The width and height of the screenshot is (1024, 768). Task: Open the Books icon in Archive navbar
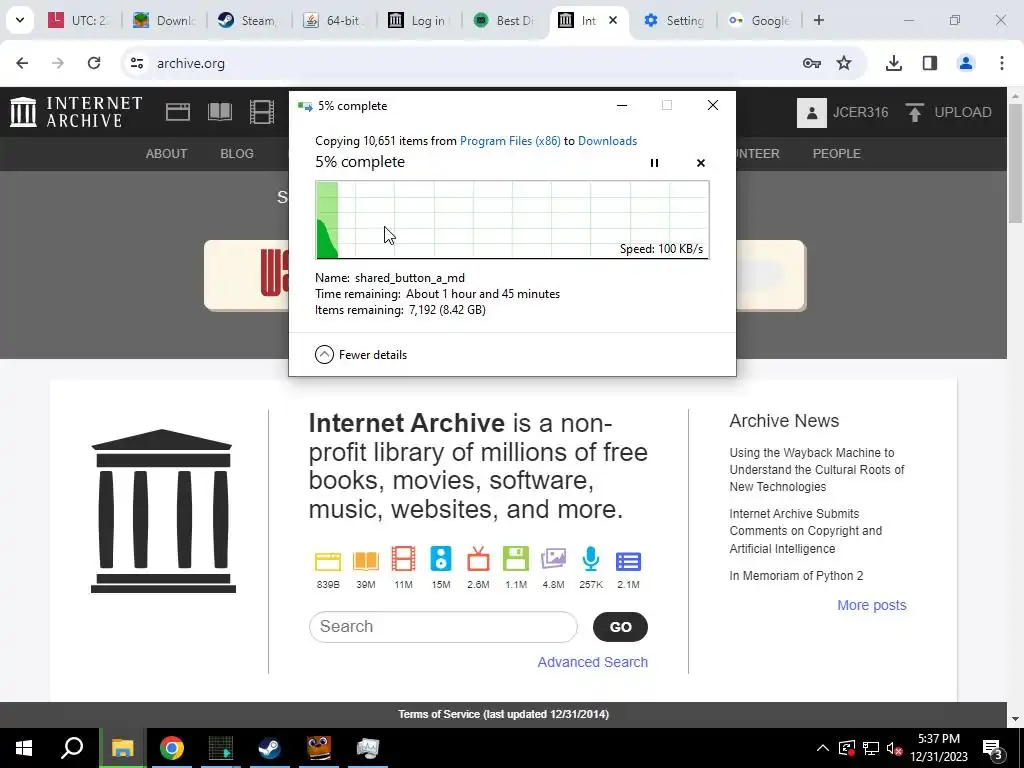pos(220,112)
